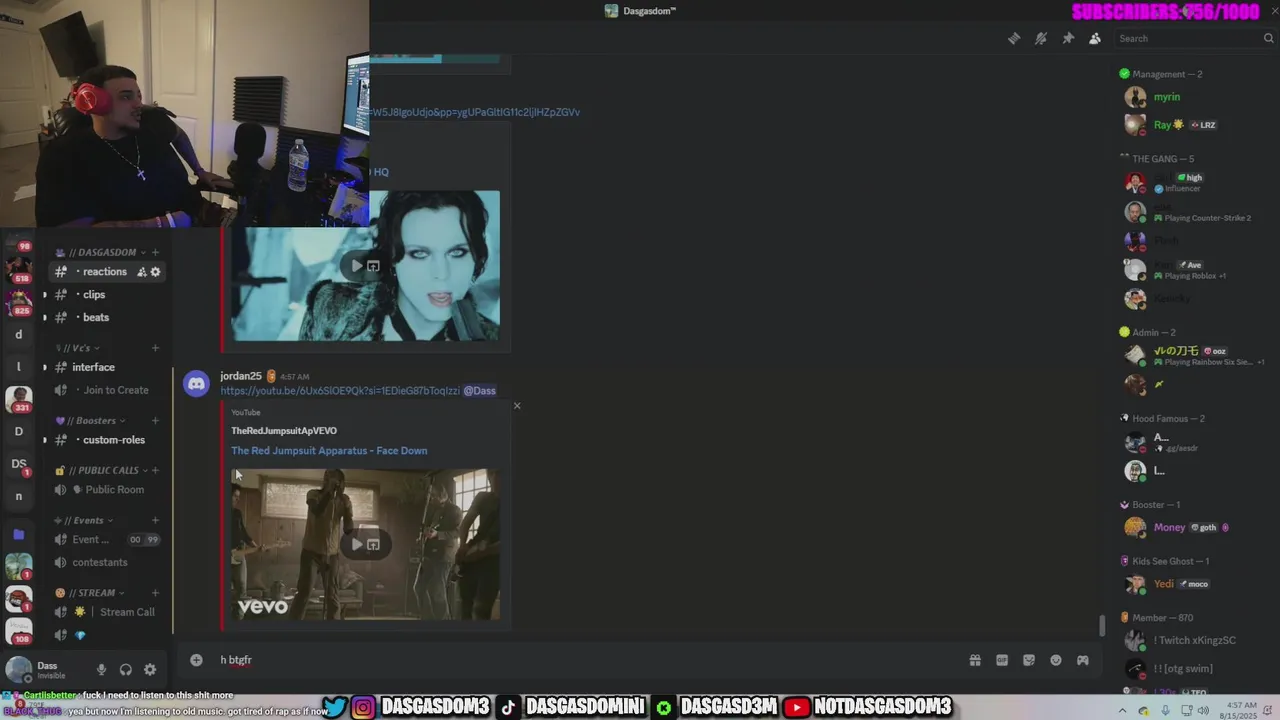Show pinned messages via pin icon

(x=1068, y=38)
